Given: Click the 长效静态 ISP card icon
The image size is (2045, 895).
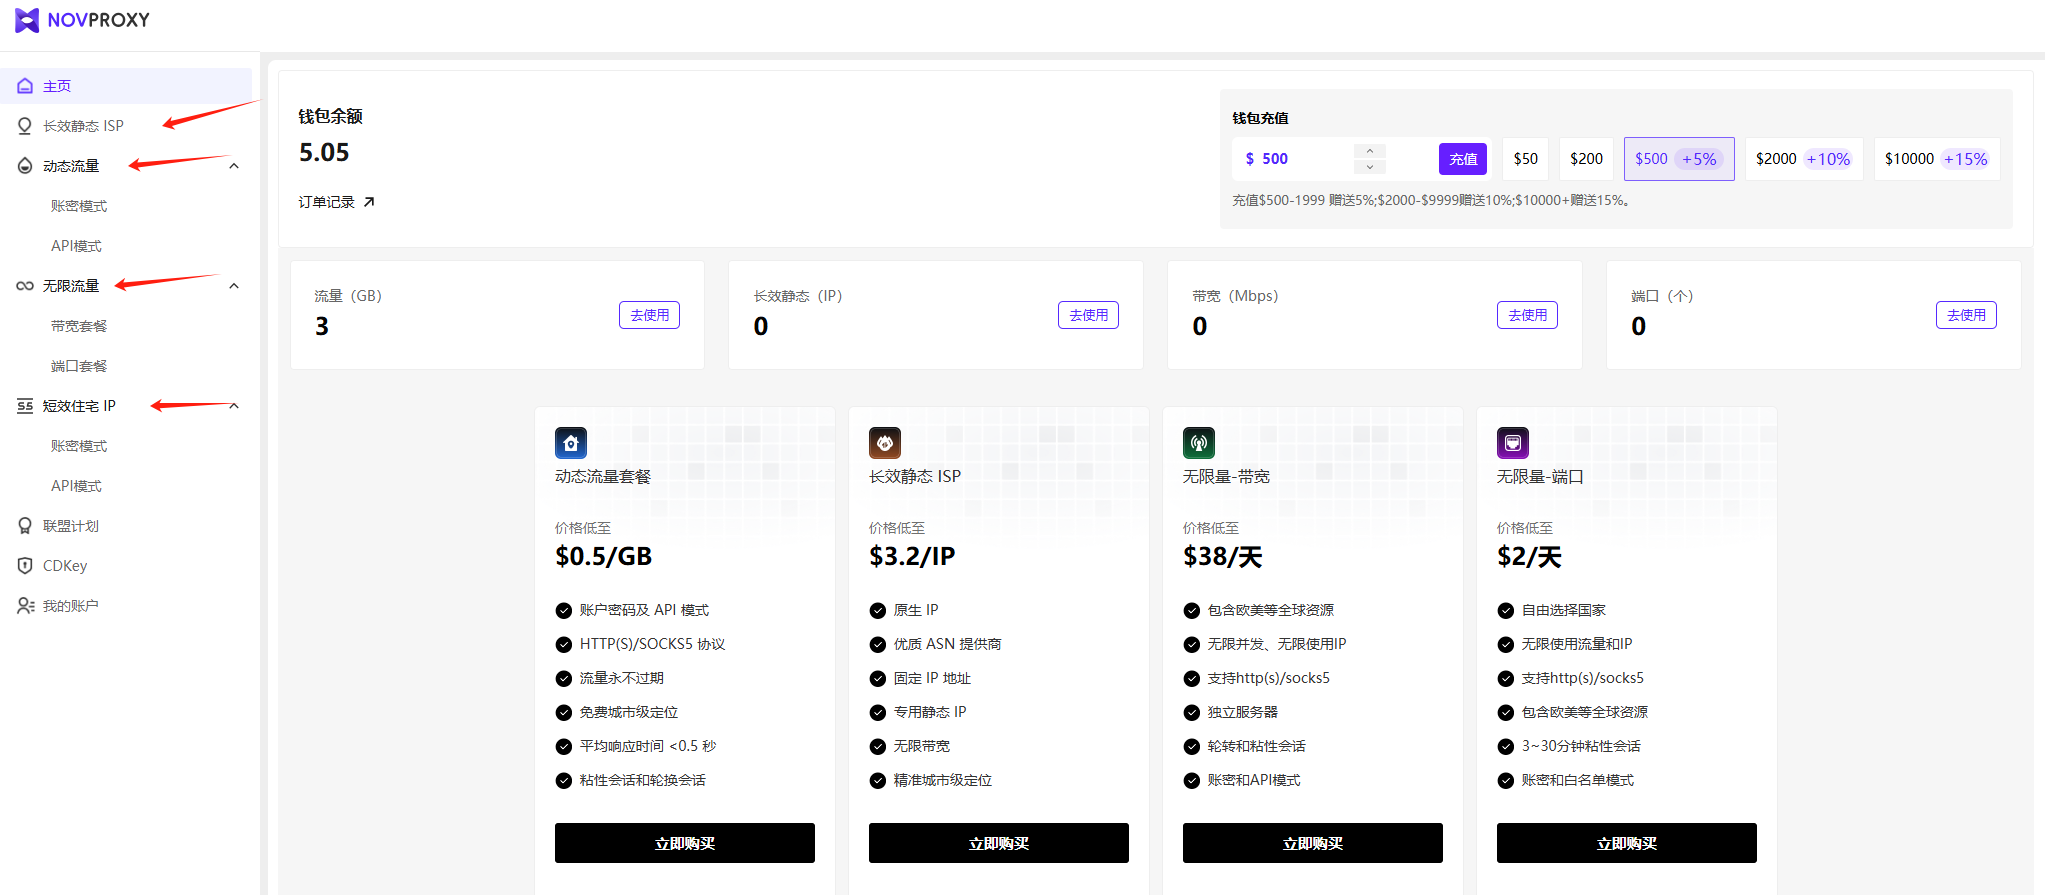Looking at the screenshot, I should click(x=885, y=443).
